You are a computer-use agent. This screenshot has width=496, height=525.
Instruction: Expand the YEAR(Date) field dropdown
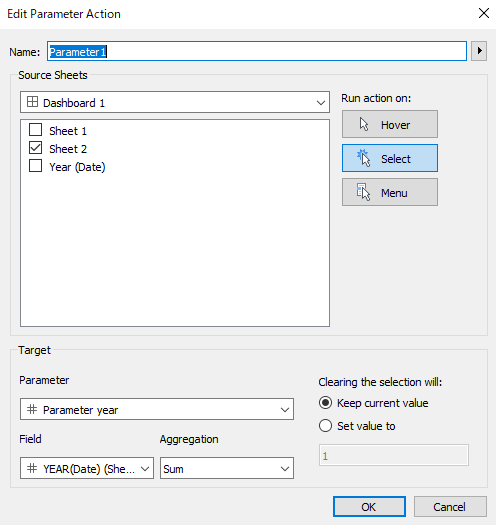tap(87, 468)
